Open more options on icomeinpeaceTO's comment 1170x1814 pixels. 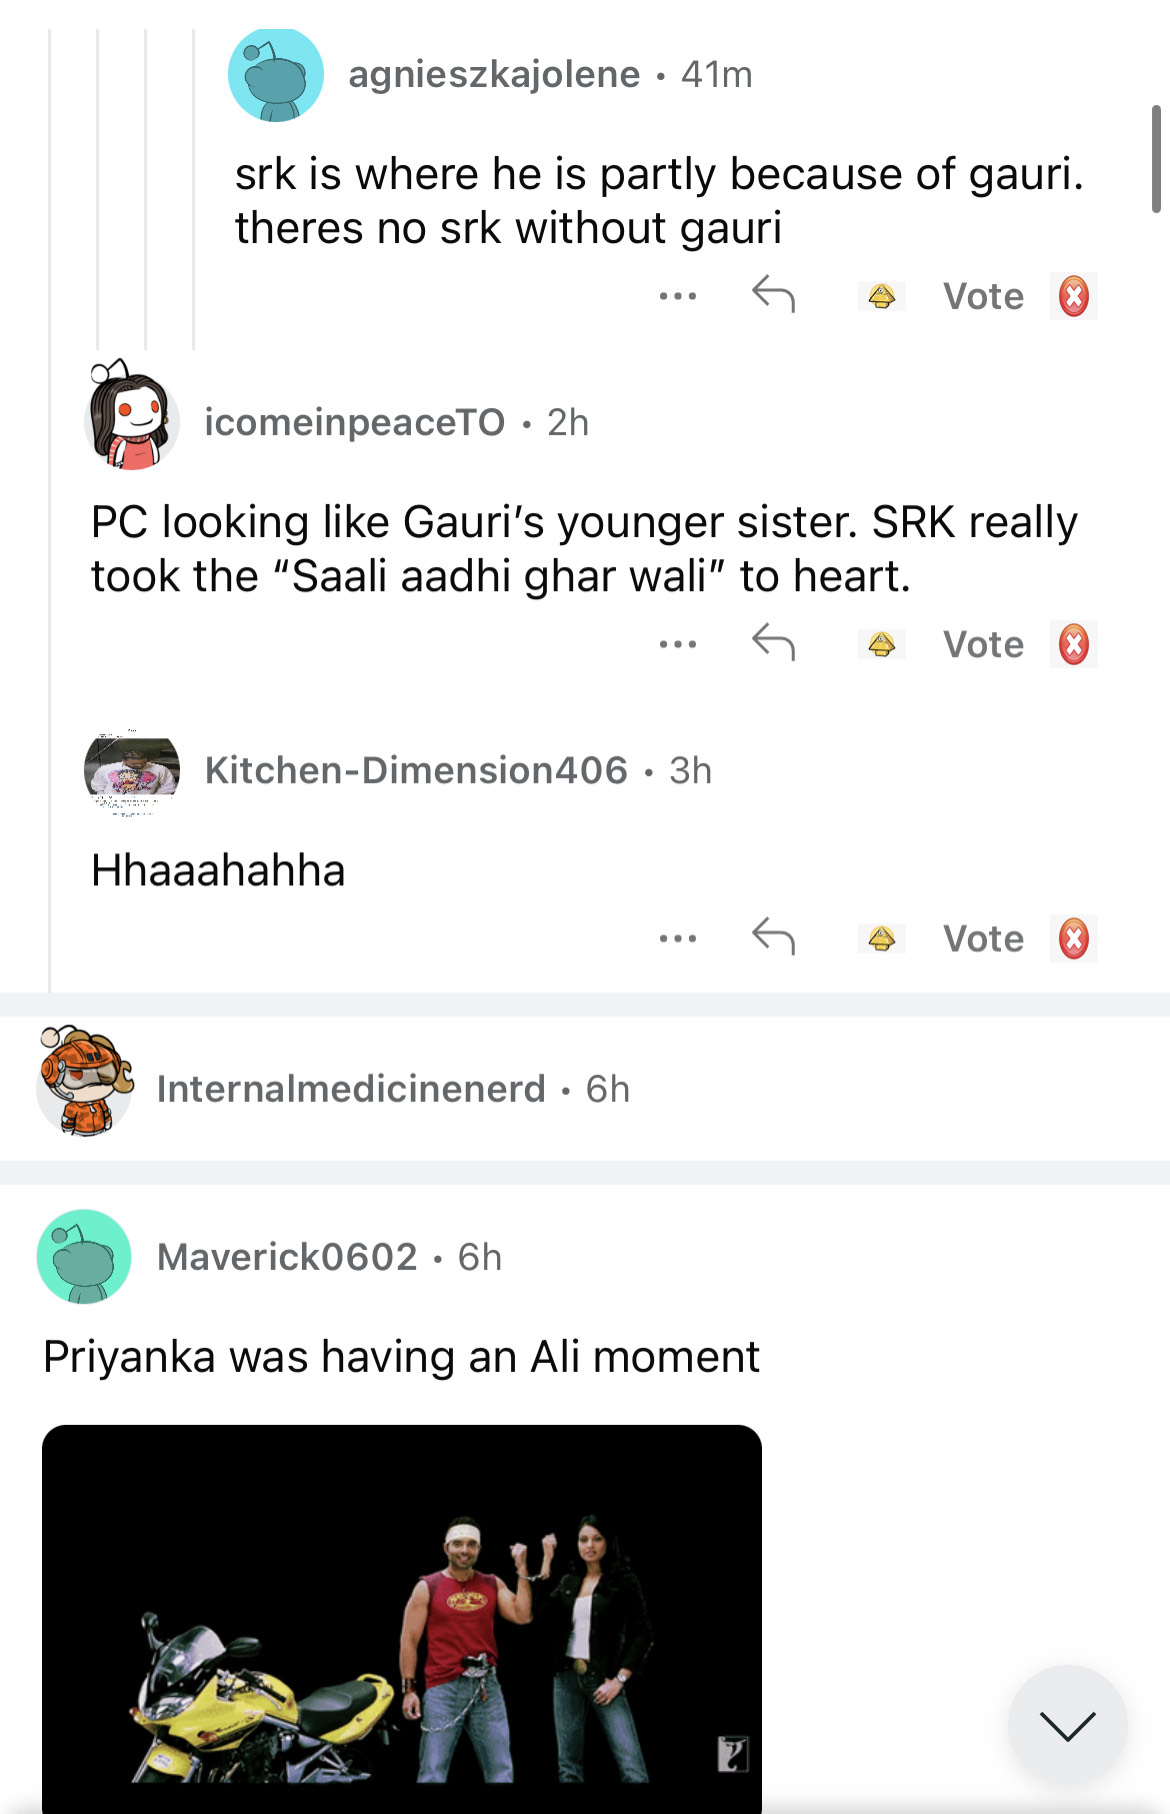tap(678, 644)
